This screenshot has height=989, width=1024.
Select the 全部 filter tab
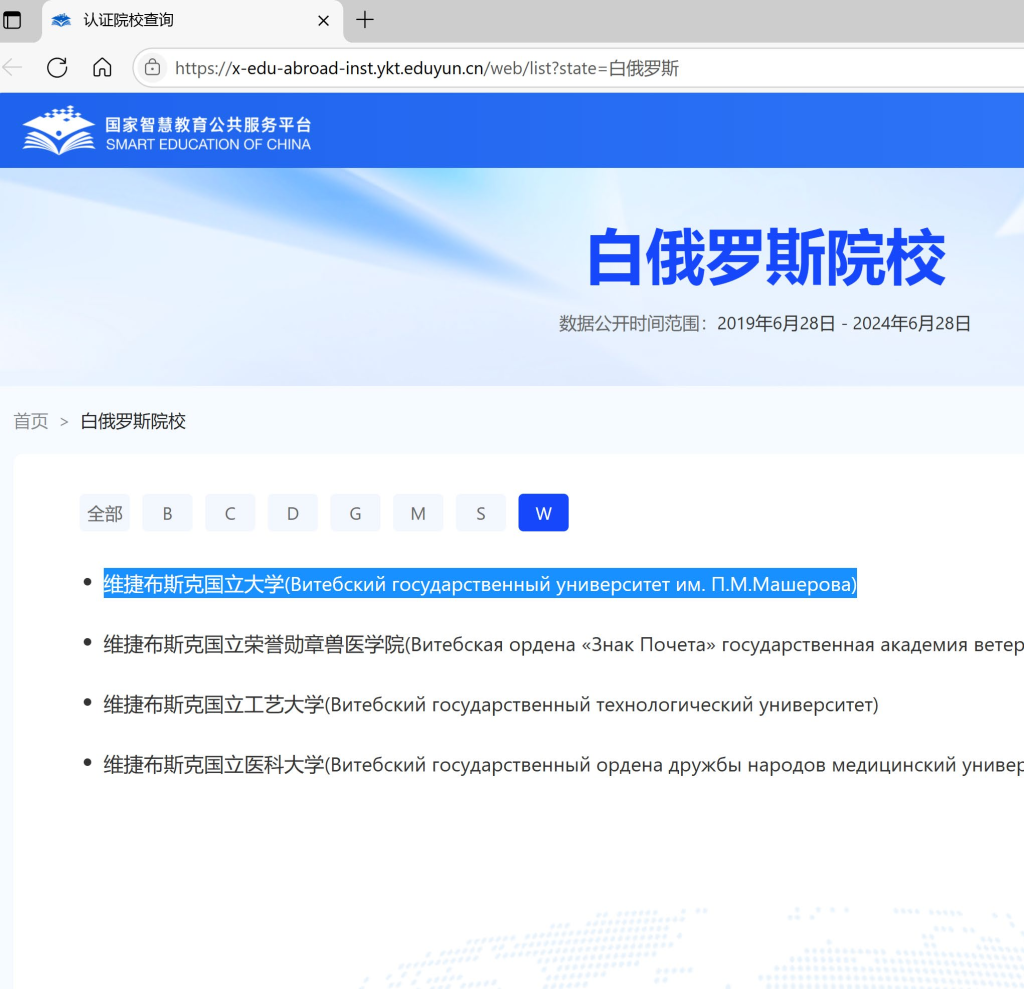click(x=105, y=513)
